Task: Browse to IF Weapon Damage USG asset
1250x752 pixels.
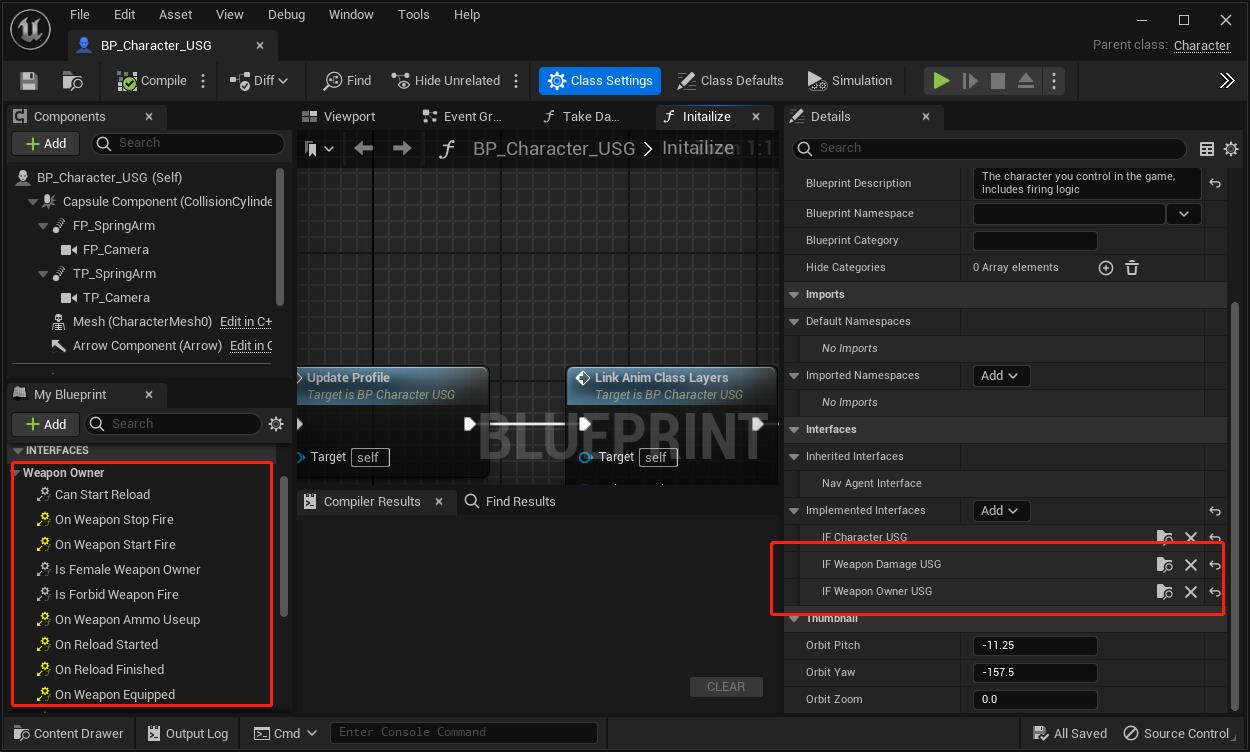Action: (1164, 565)
